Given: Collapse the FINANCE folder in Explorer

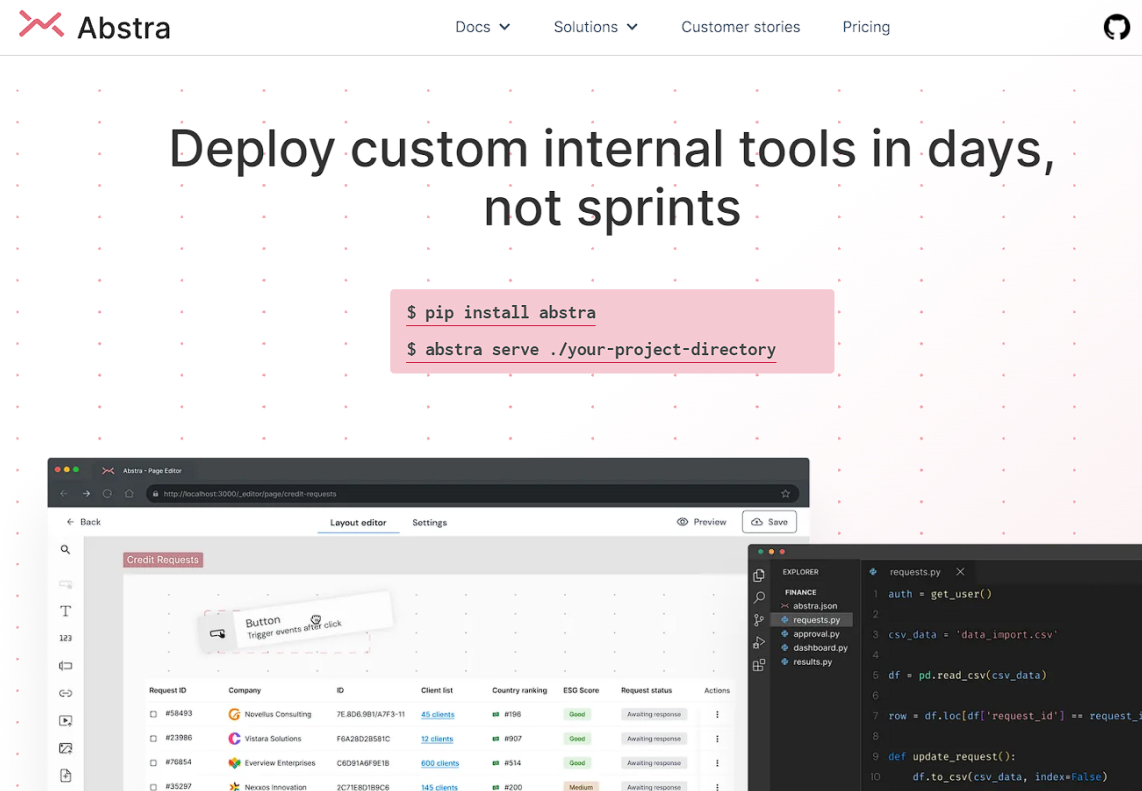Looking at the screenshot, I should [x=800, y=592].
